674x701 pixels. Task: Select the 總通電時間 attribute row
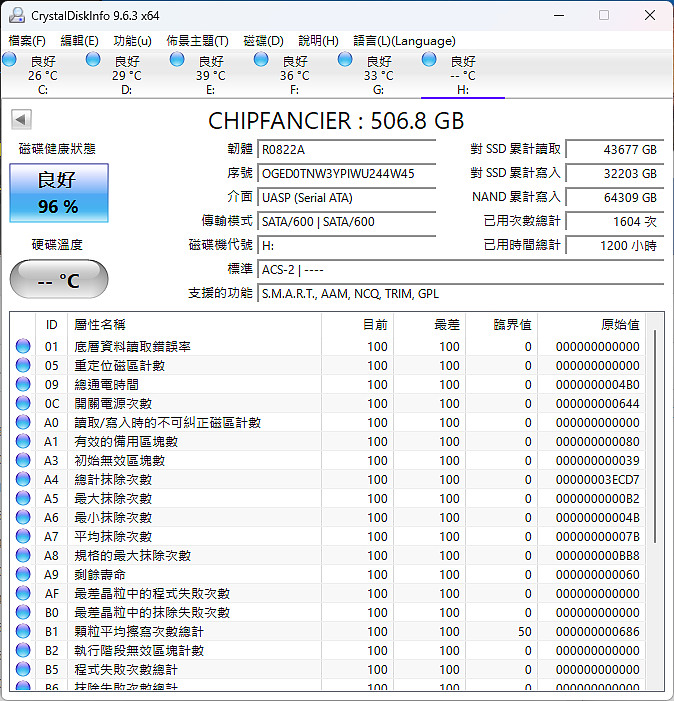point(329,384)
